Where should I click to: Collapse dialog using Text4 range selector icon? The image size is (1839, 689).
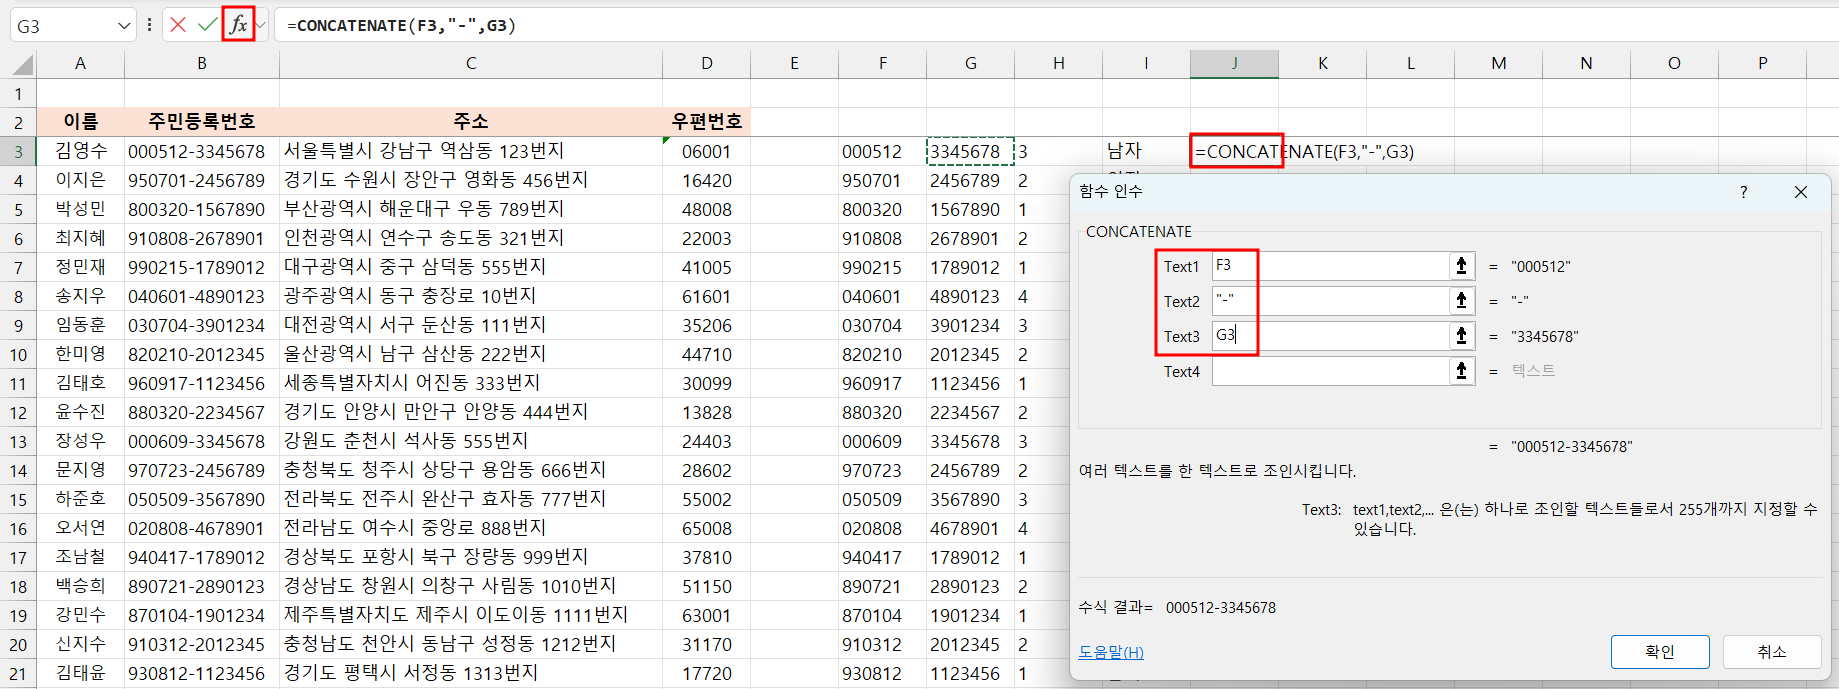tap(1461, 371)
